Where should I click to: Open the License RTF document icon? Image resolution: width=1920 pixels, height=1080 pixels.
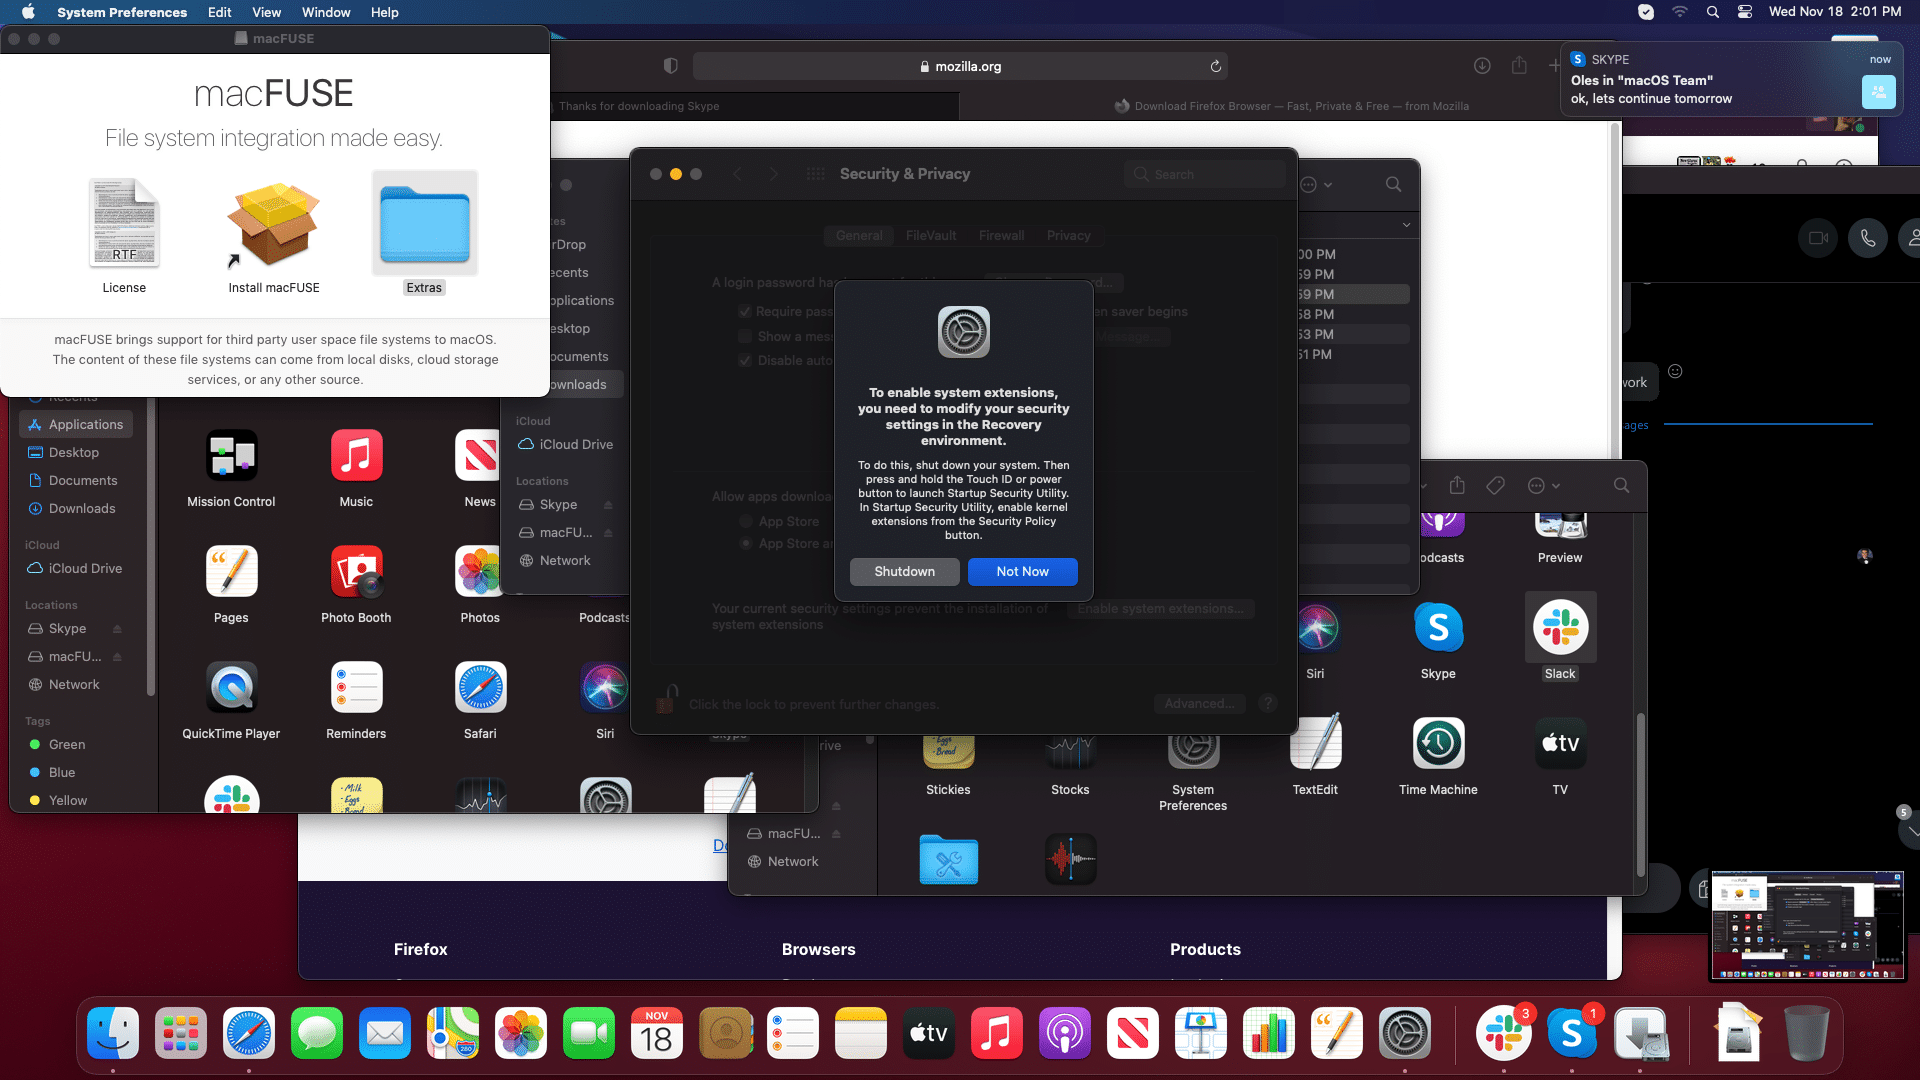[124, 224]
